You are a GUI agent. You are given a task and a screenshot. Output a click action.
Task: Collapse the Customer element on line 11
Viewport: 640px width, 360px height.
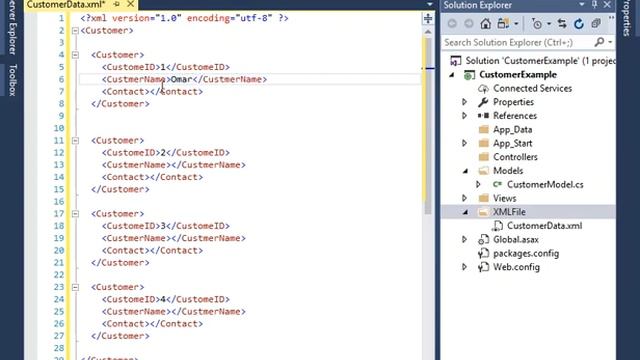click(x=75, y=141)
